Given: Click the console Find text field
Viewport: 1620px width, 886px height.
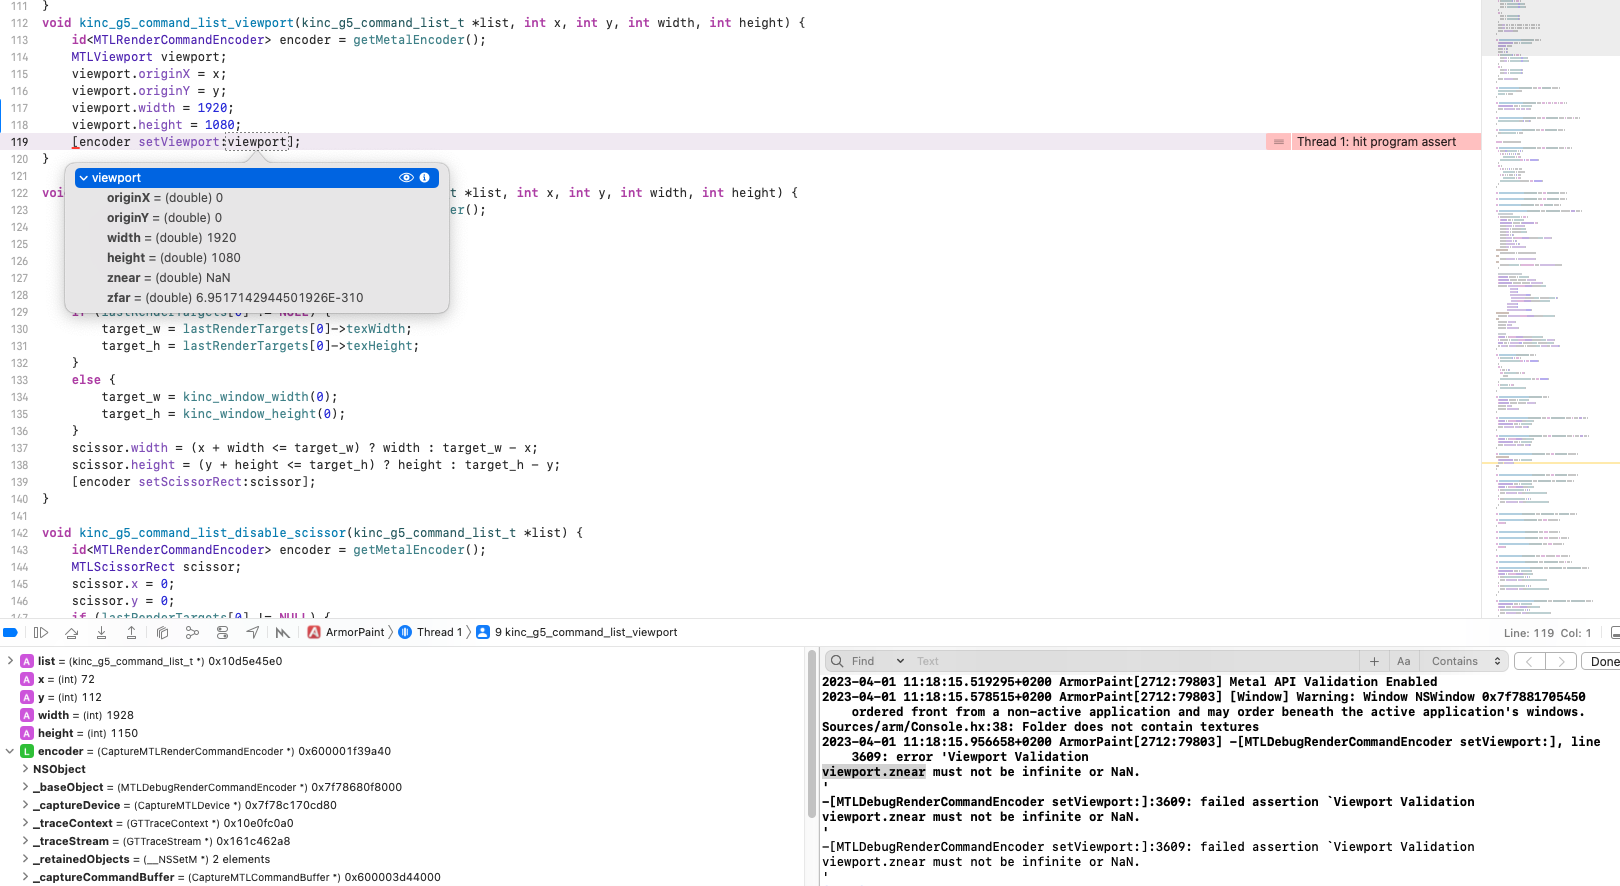Looking at the screenshot, I should [1135, 661].
